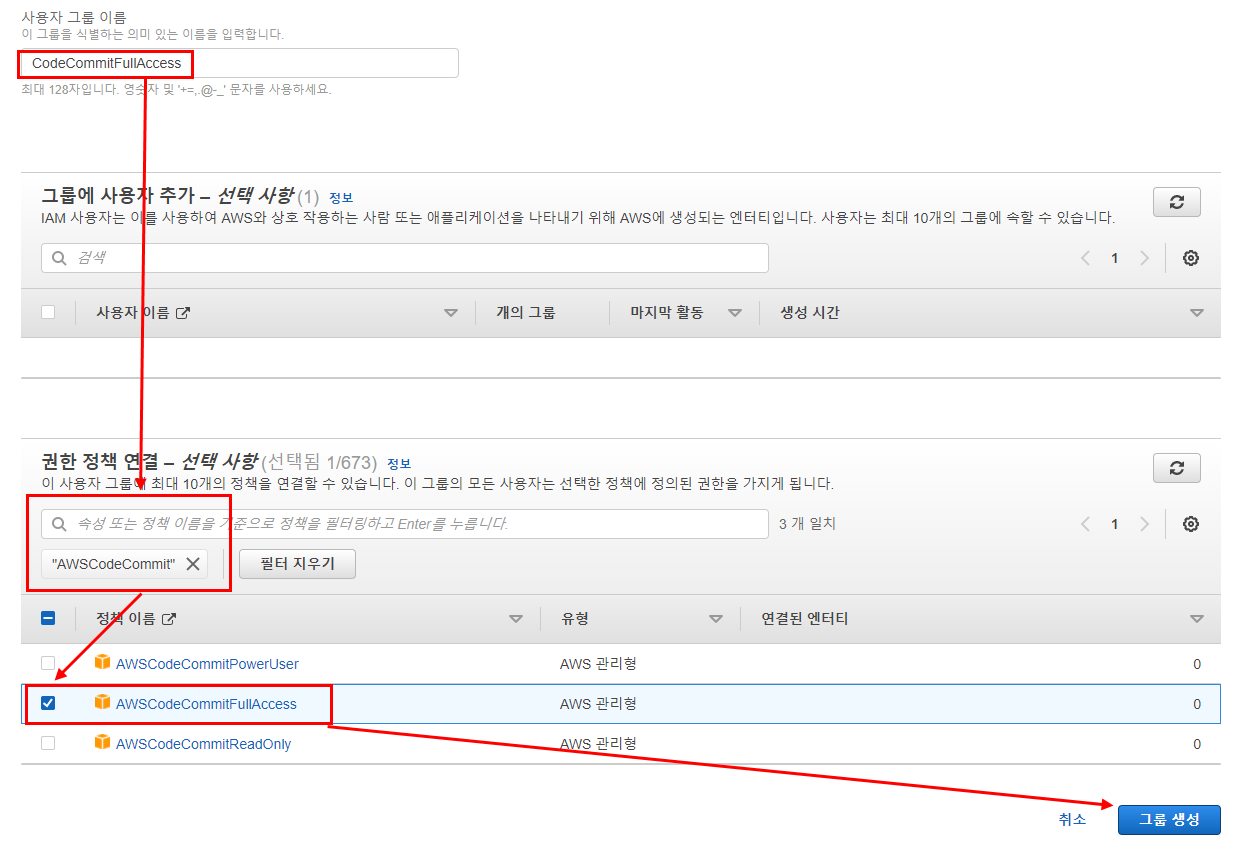Uncheck the AWSCodeCommitFullAccess checkbox
This screenshot has height=844, width=1248.
coord(48,703)
